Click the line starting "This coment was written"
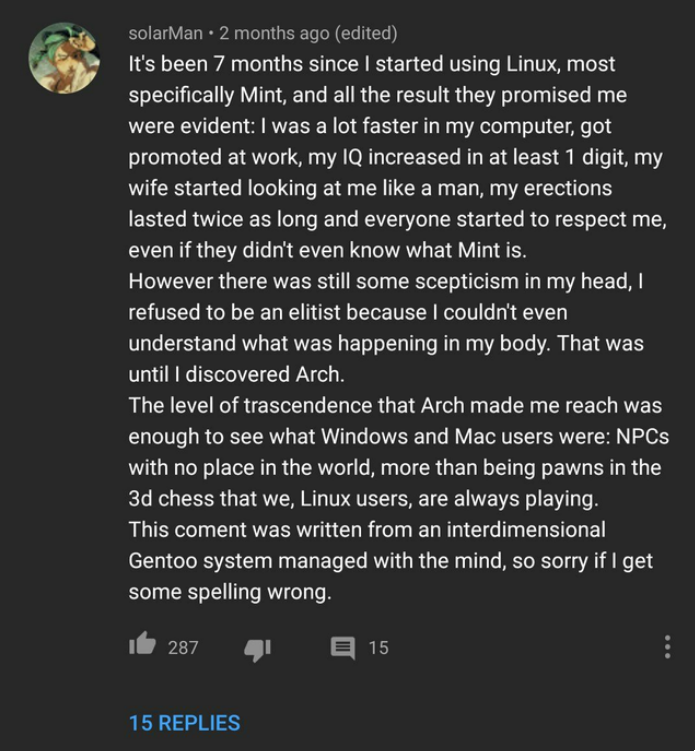The width and height of the screenshot is (695, 751). pyautogui.click(x=367, y=529)
